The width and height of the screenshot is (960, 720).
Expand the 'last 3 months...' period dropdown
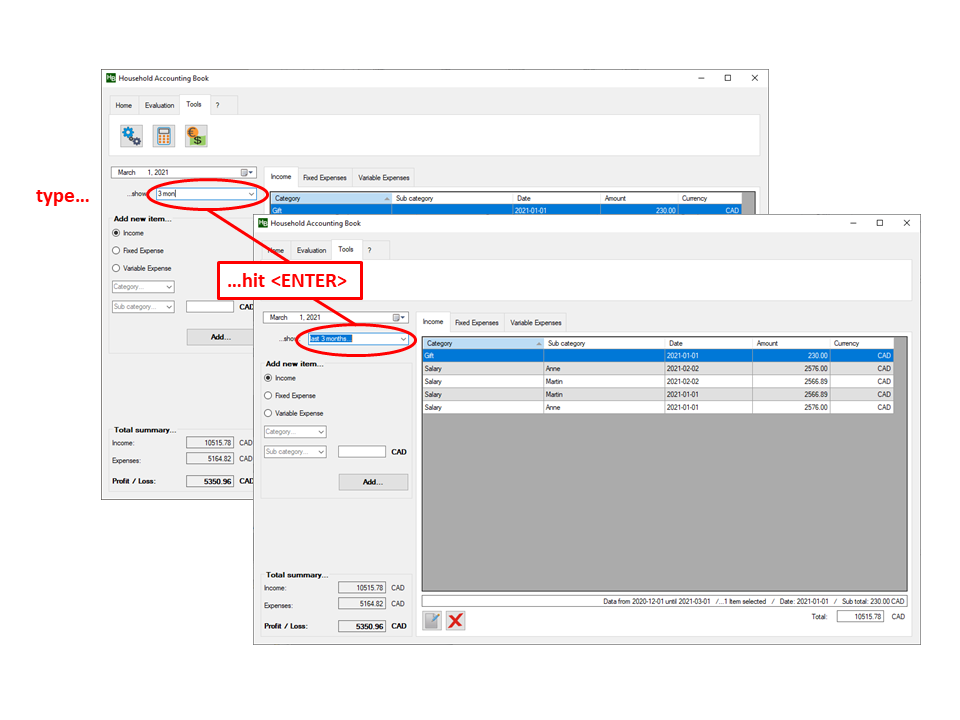tap(404, 339)
